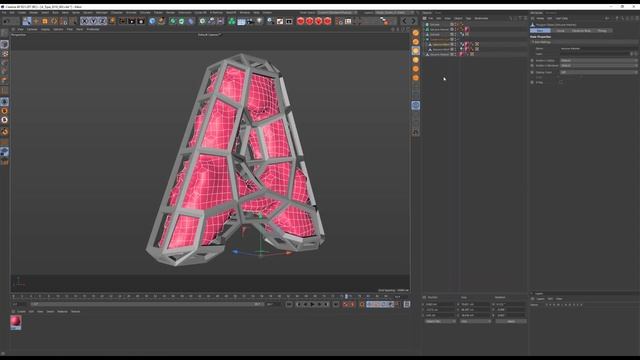Click Position X field in Coordinates Manager
The width and height of the screenshot is (640, 360).
tap(440, 304)
